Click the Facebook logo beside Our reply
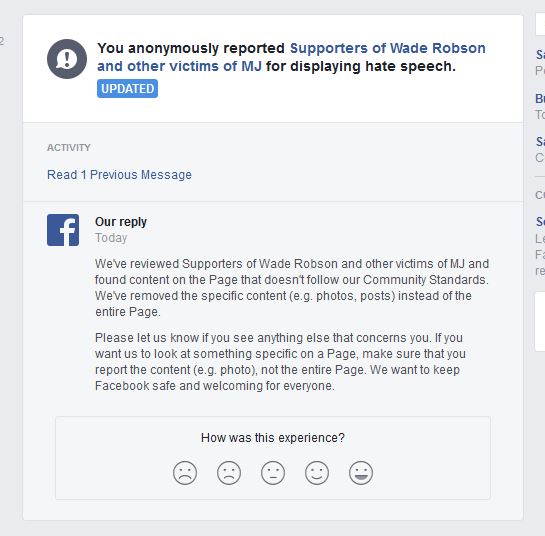This screenshot has height=536, width=545. pos(63,230)
